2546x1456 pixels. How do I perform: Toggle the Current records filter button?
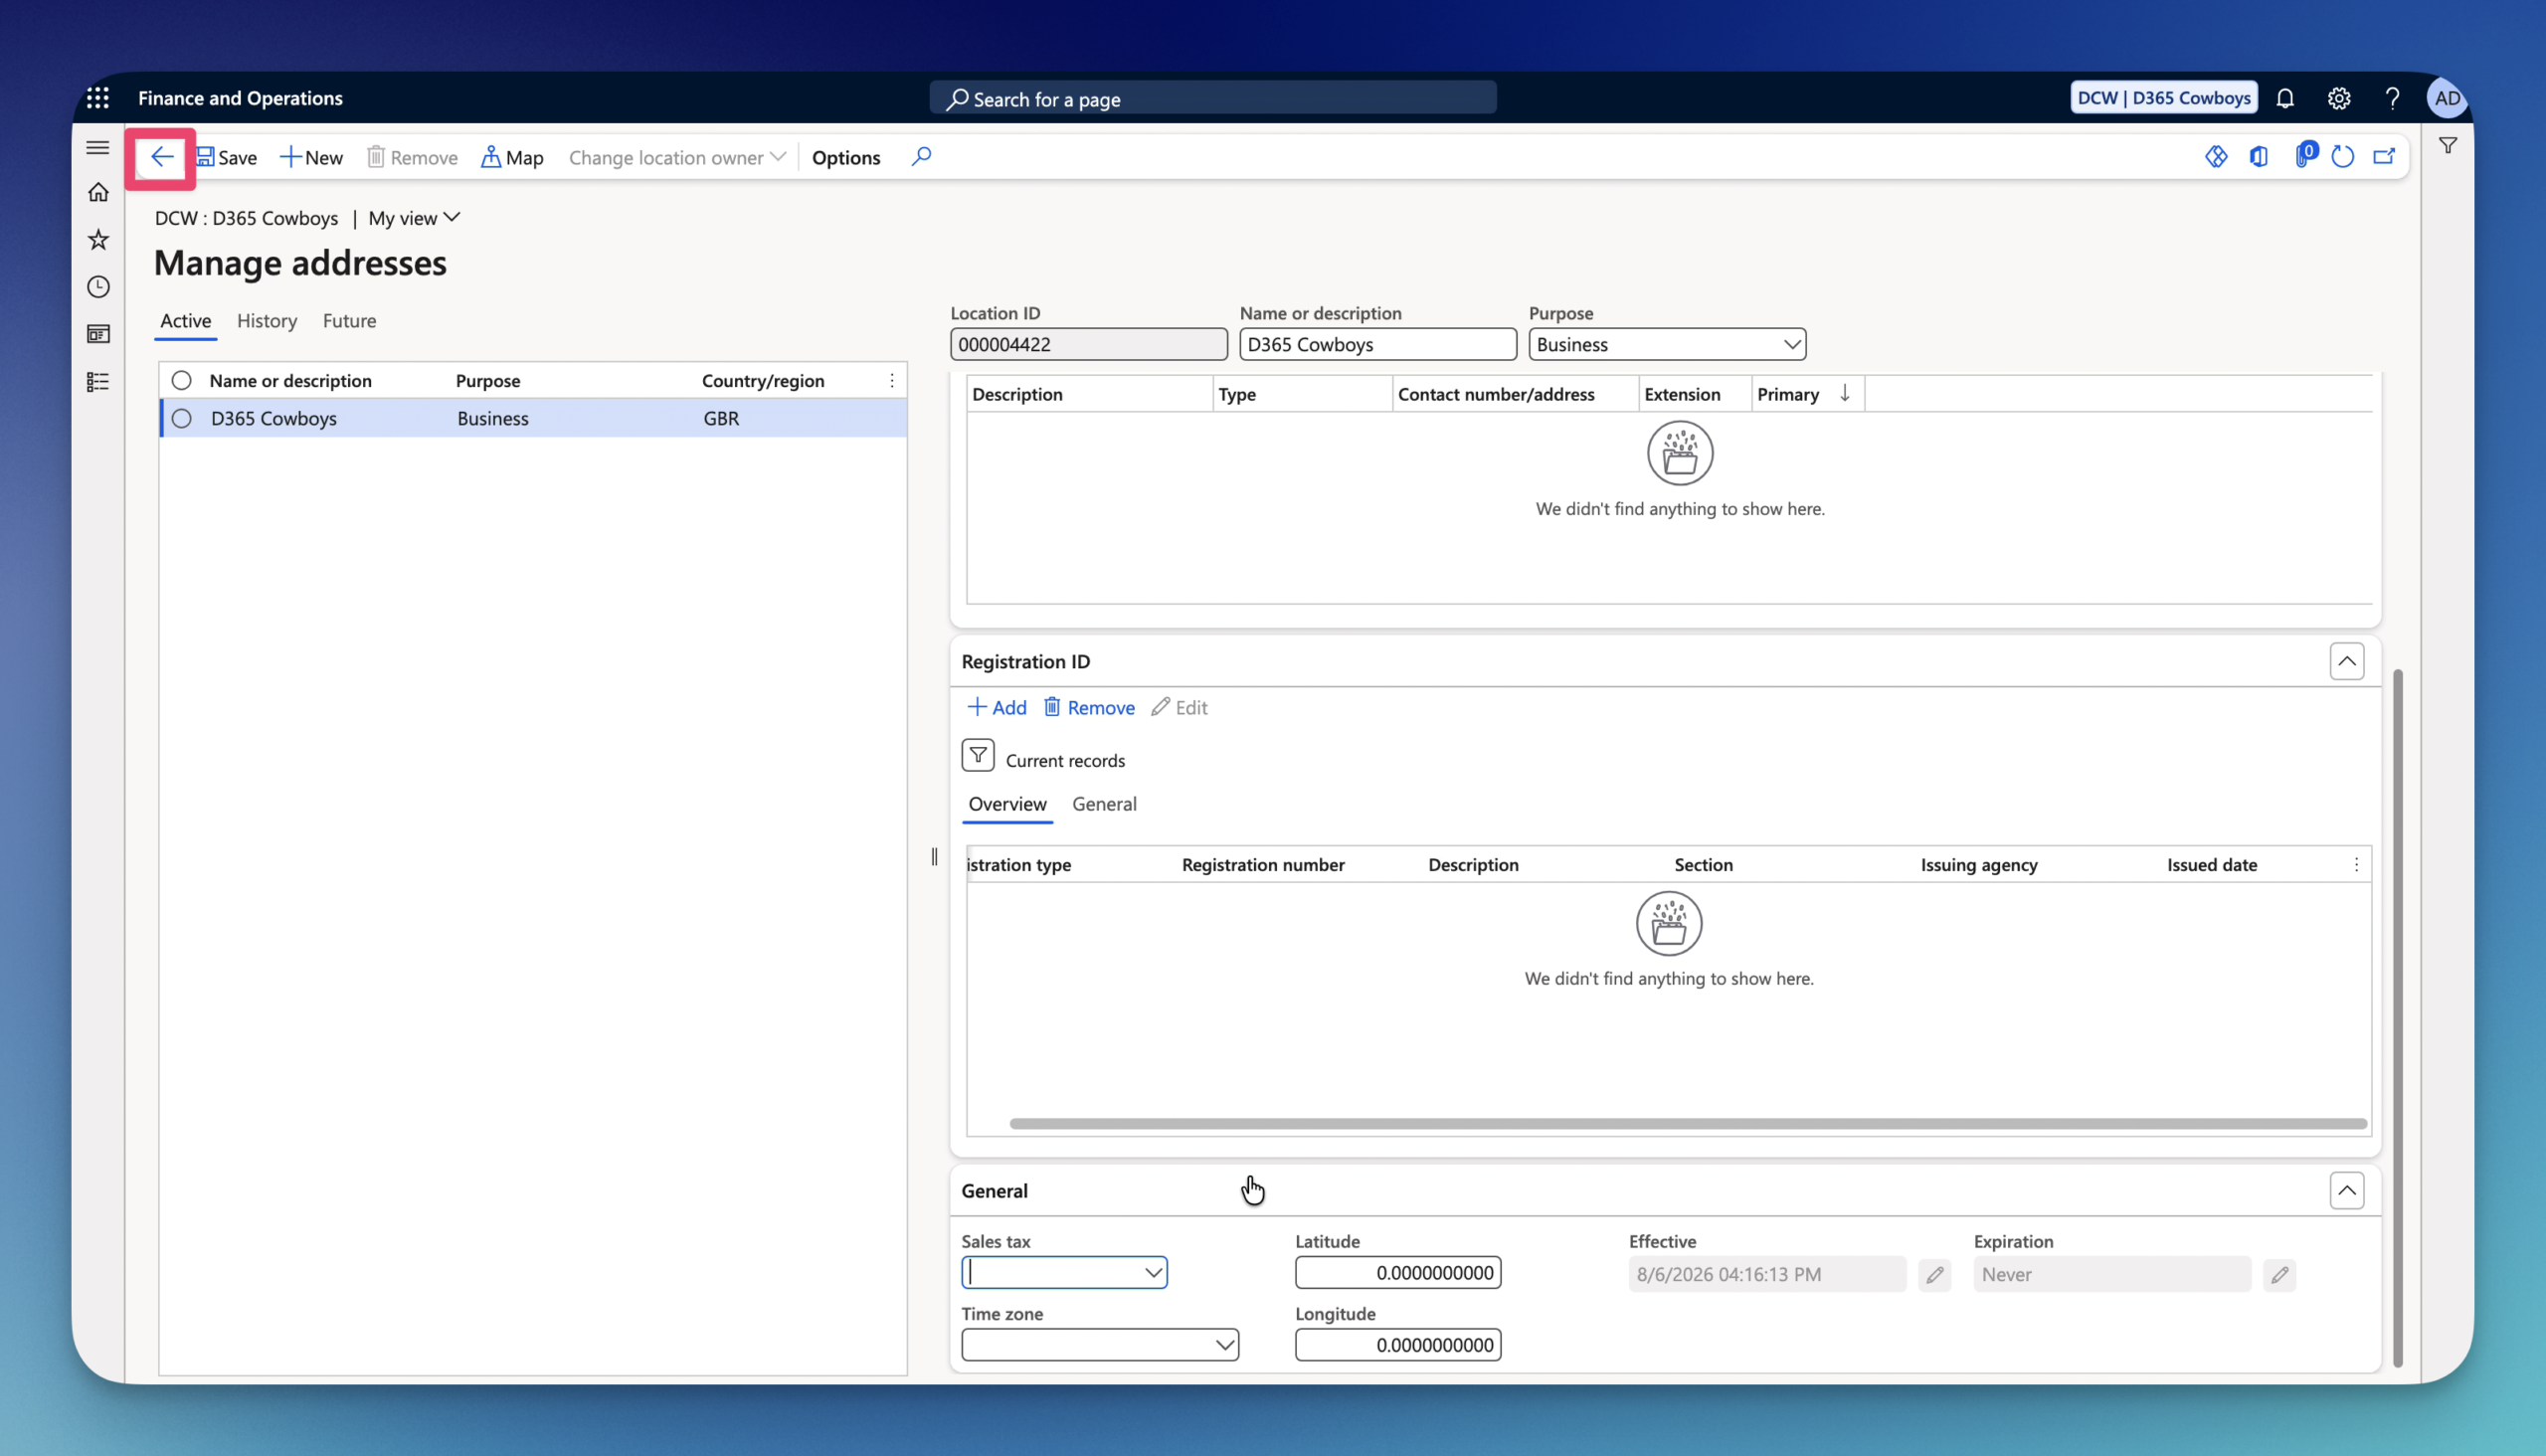(978, 755)
